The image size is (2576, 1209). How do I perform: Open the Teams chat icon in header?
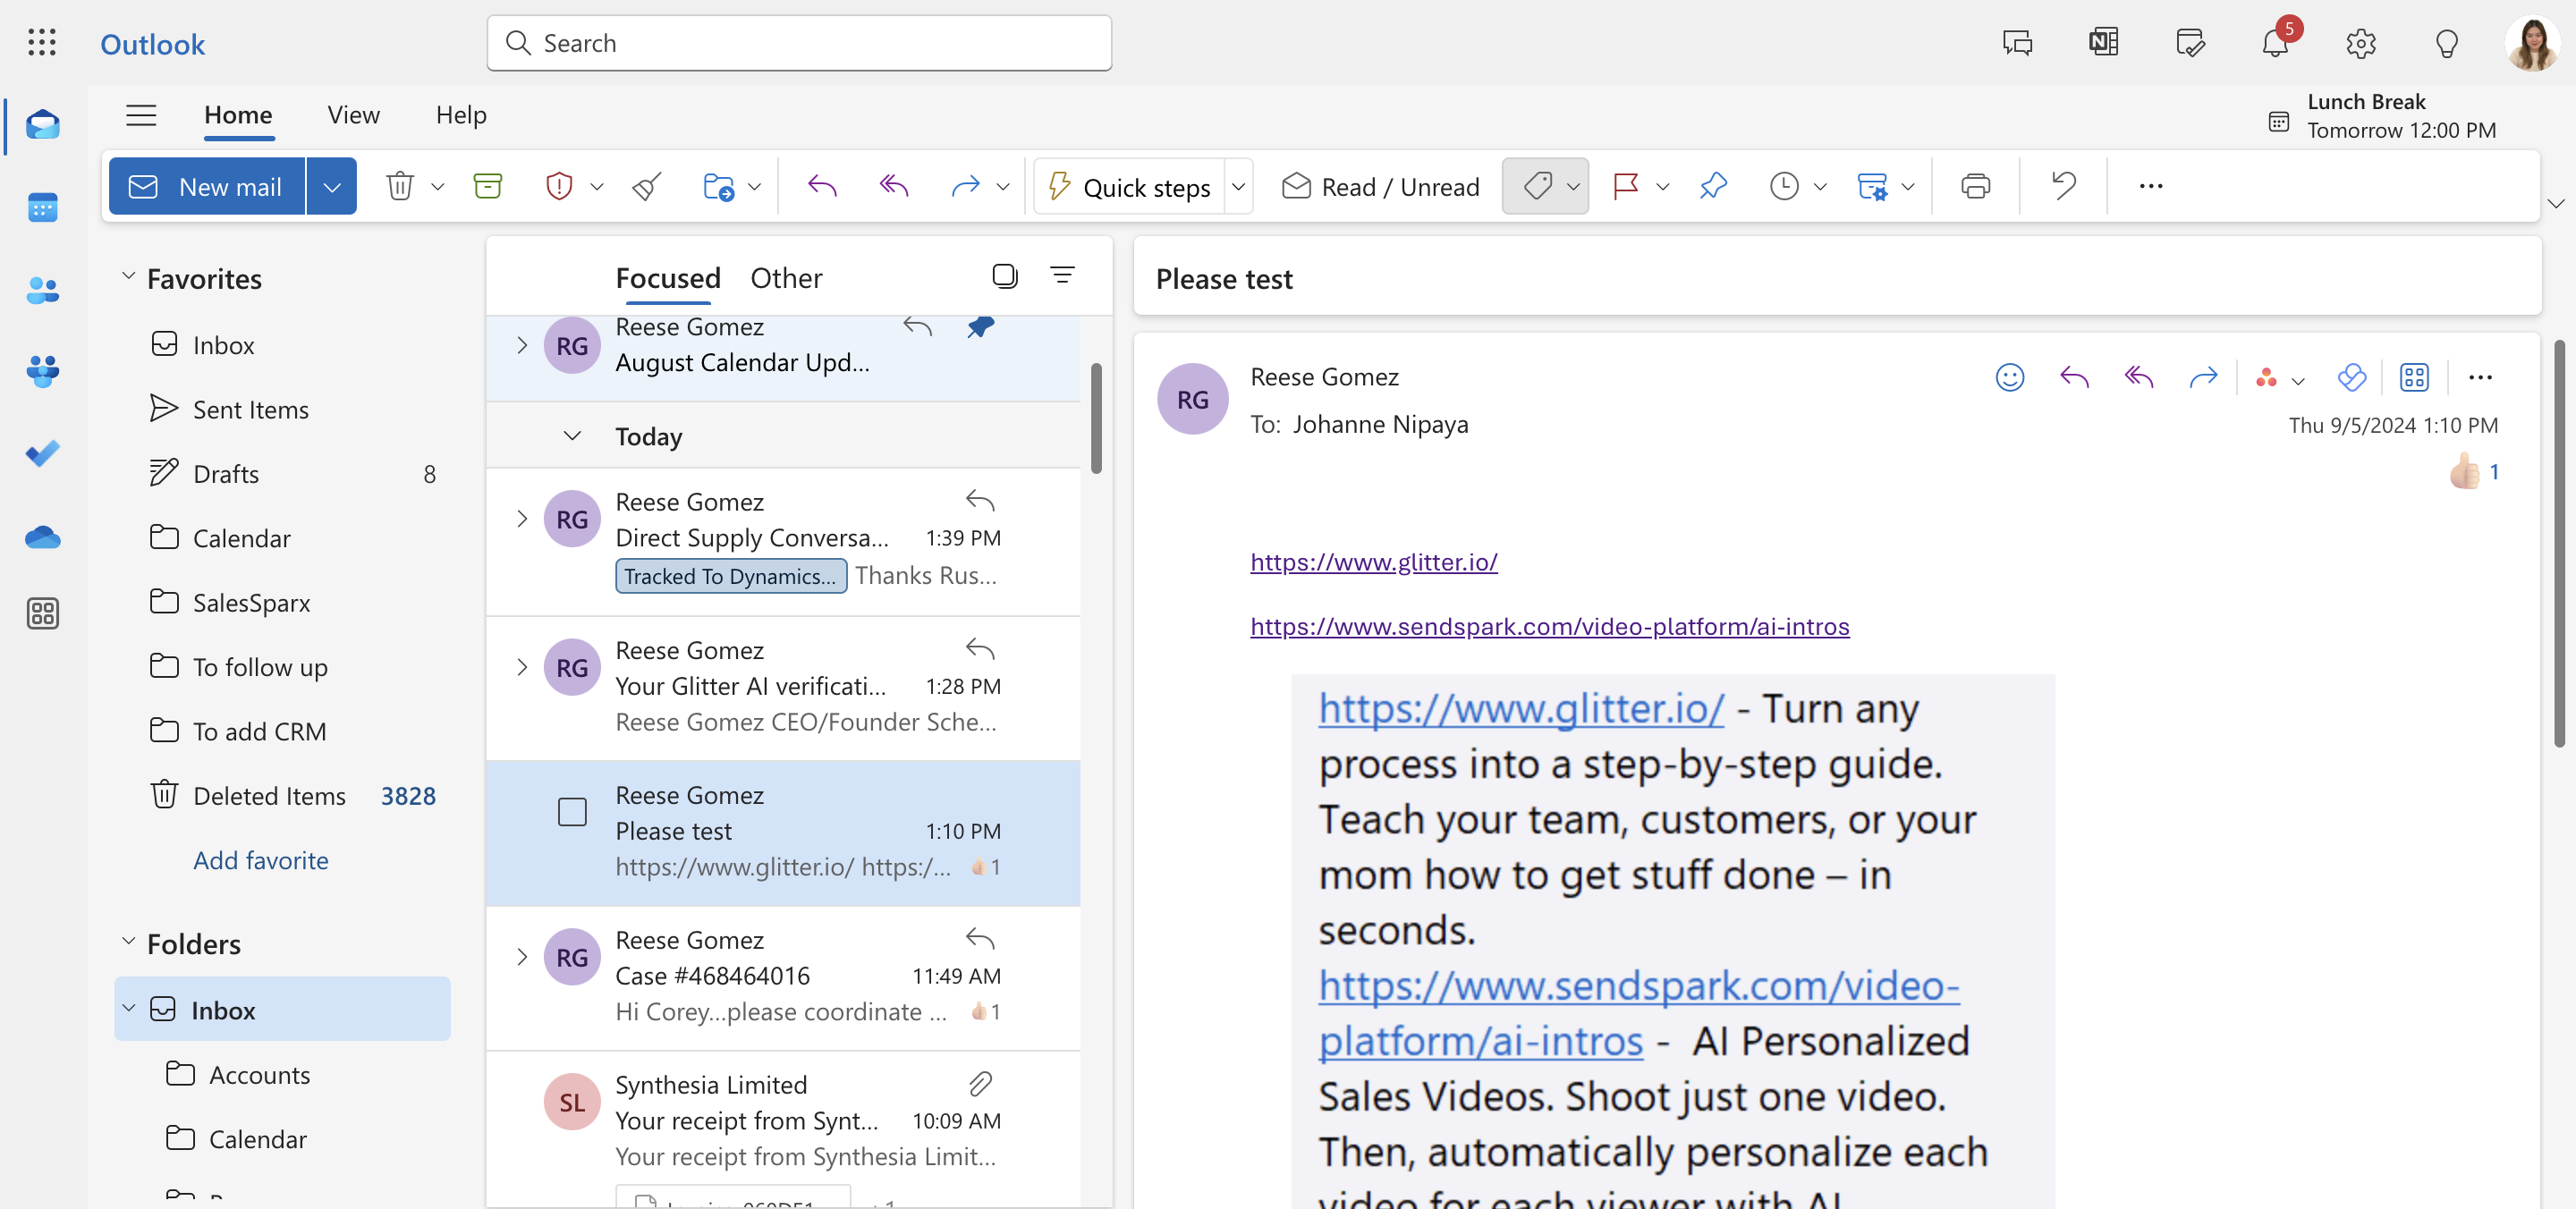(2017, 43)
